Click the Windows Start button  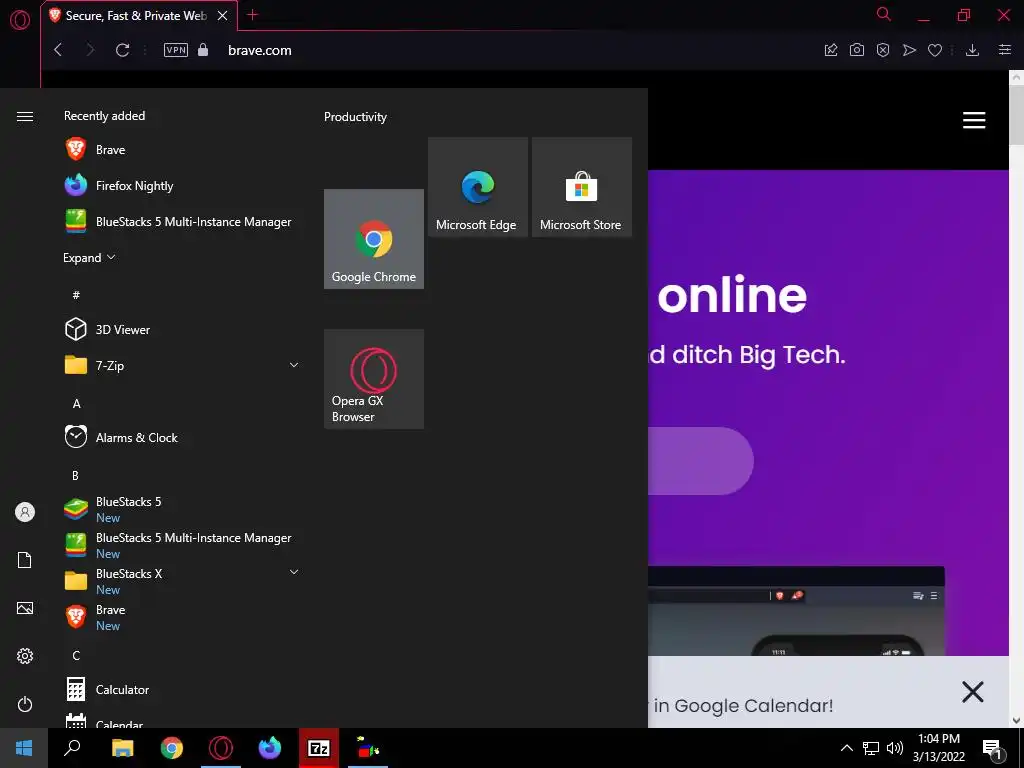tap(24, 748)
